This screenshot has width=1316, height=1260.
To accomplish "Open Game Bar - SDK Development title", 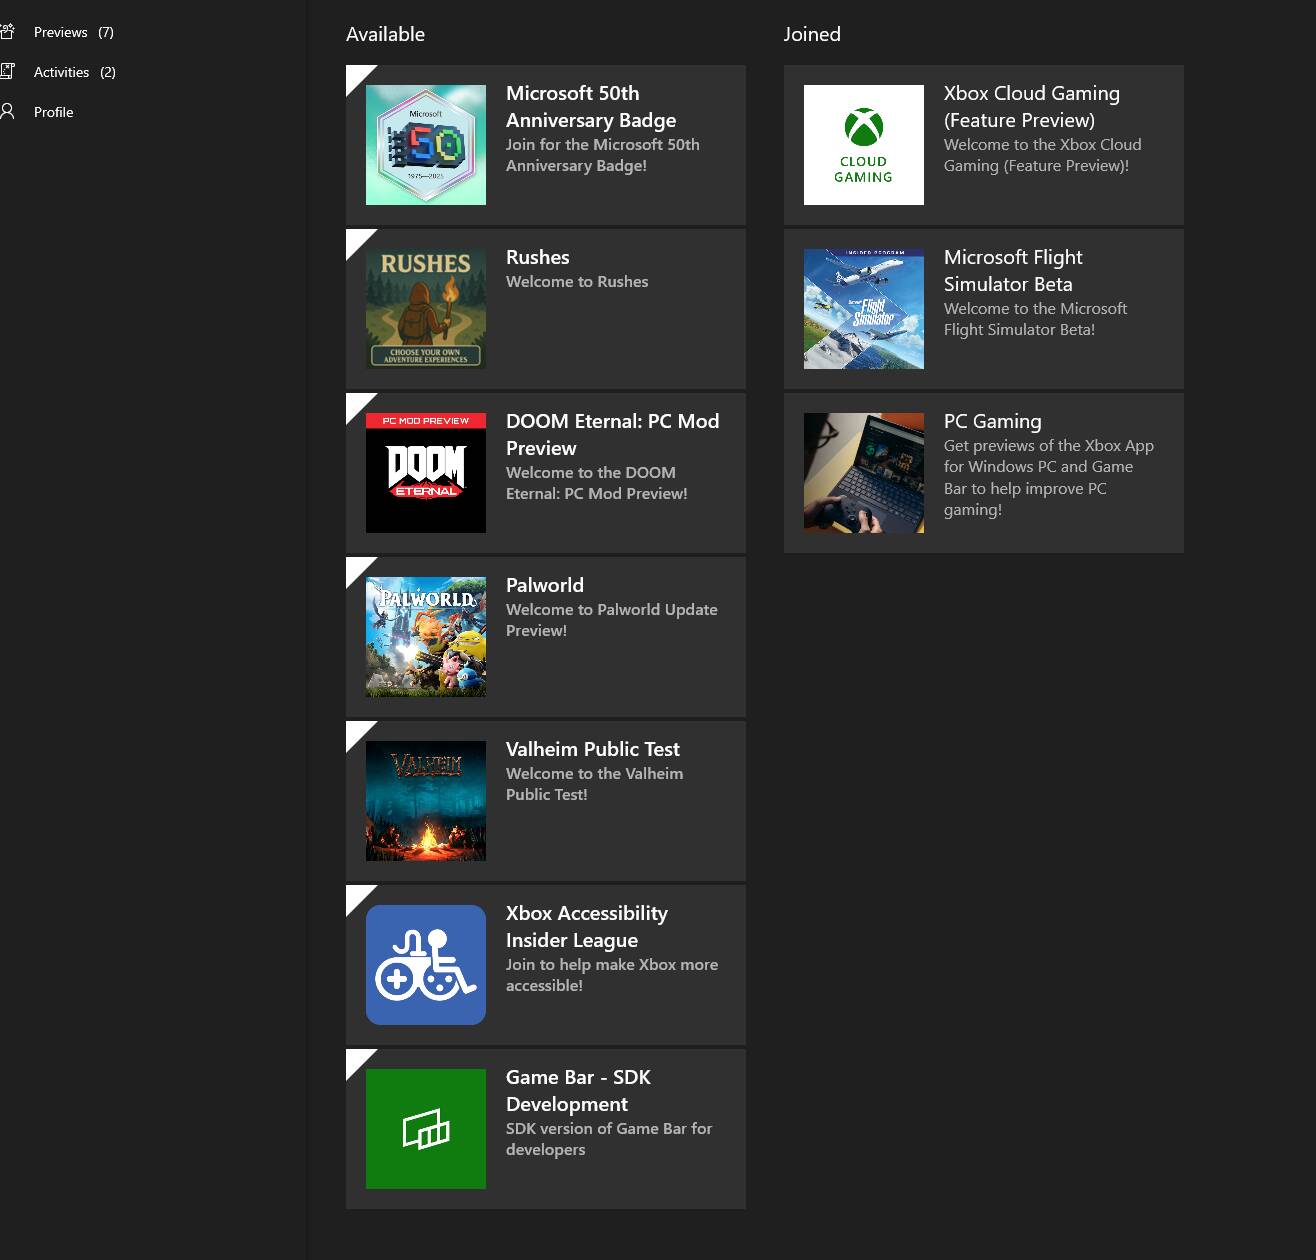I will (578, 1090).
